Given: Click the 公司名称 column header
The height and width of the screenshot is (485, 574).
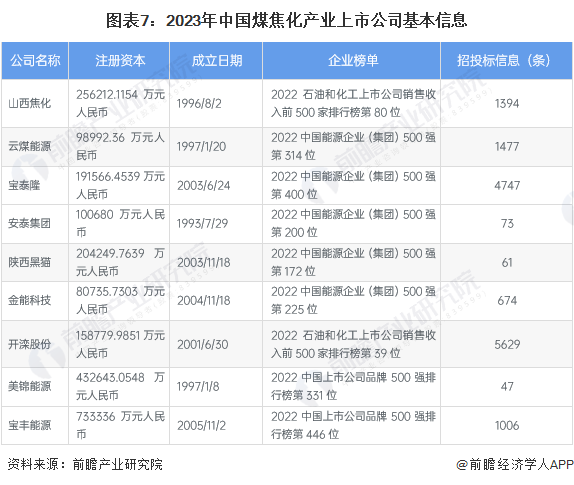Looking at the screenshot, I should pyautogui.click(x=35, y=61).
